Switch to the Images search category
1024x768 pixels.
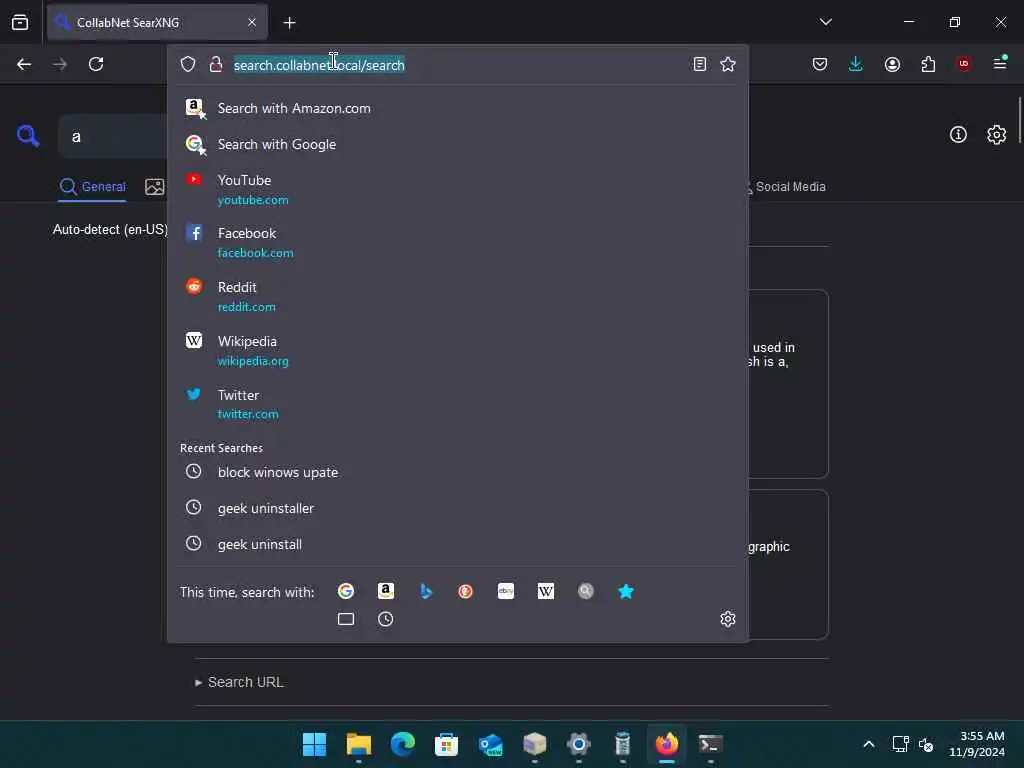point(155,187)
